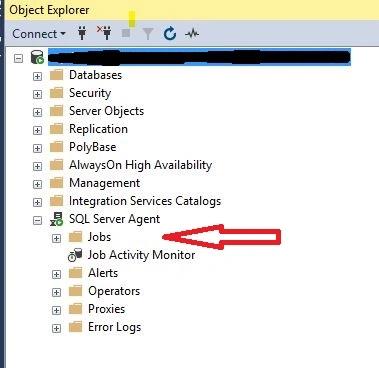Click the Disconnect plug icon with red X
Screen dimensions: 379x368
coord(104,33)
